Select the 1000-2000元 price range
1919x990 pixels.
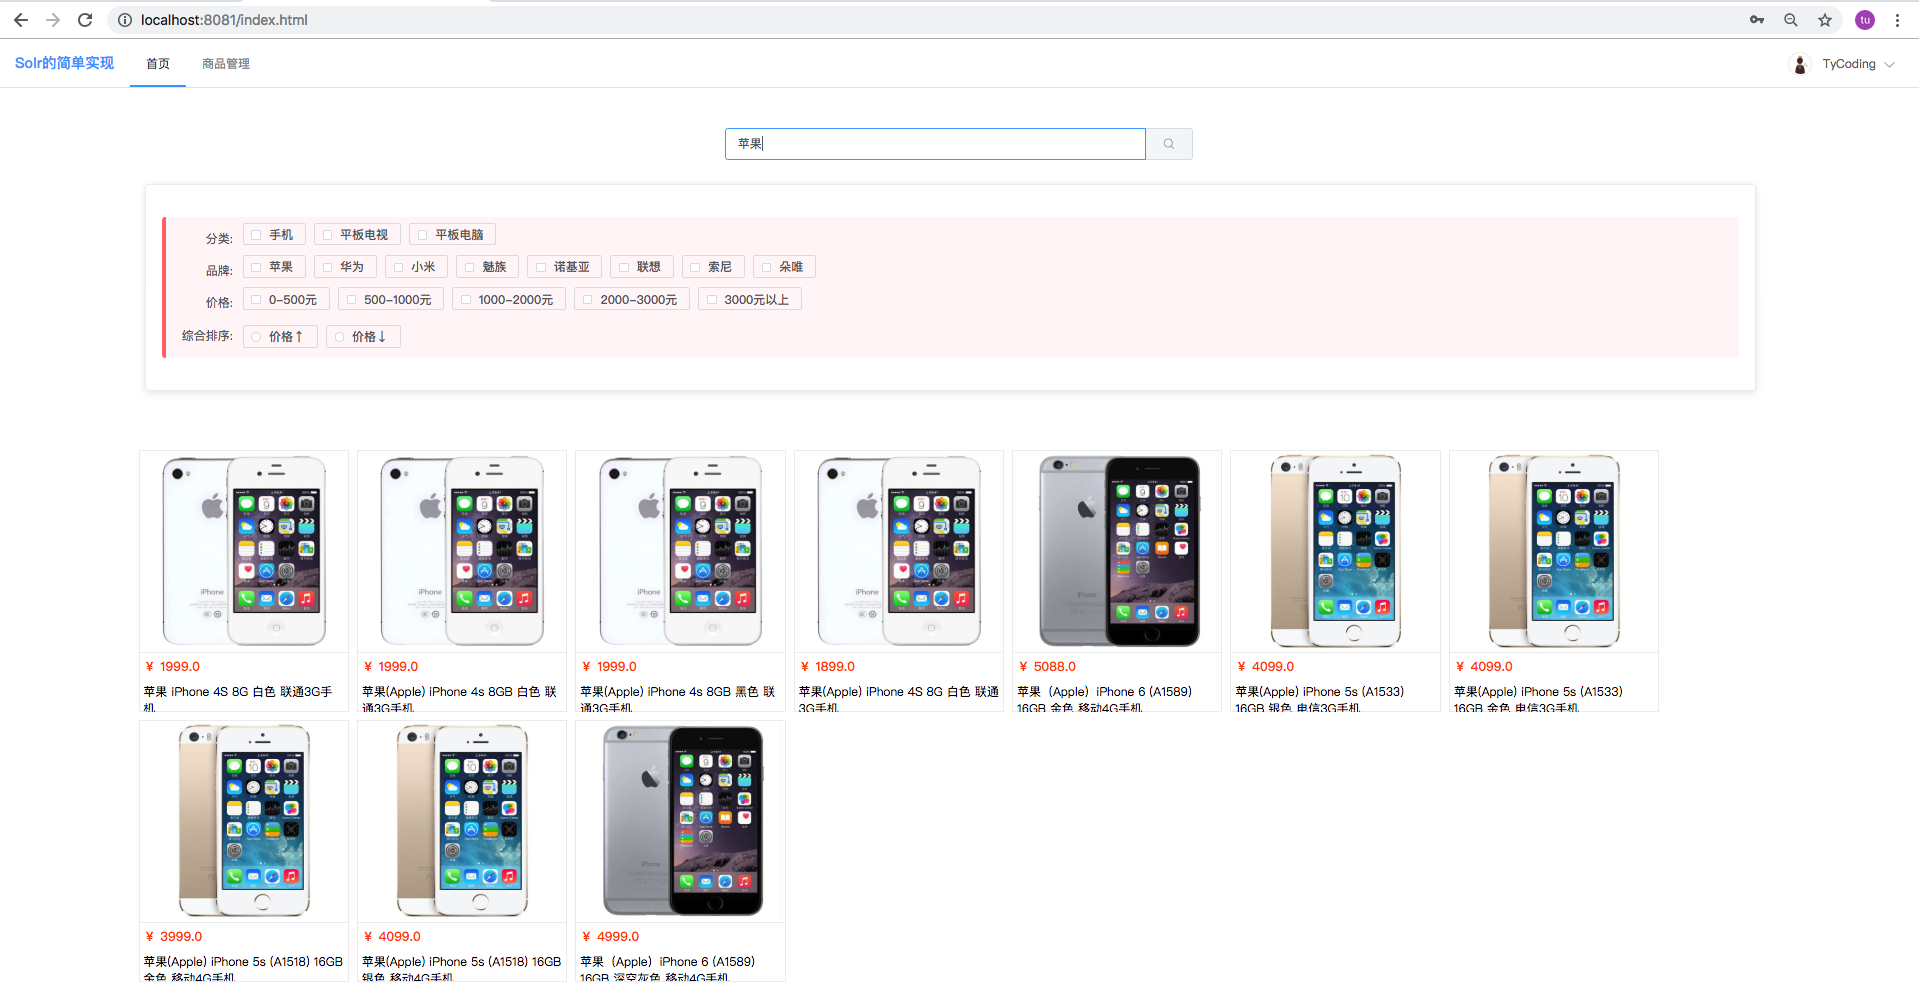[509, 300]
